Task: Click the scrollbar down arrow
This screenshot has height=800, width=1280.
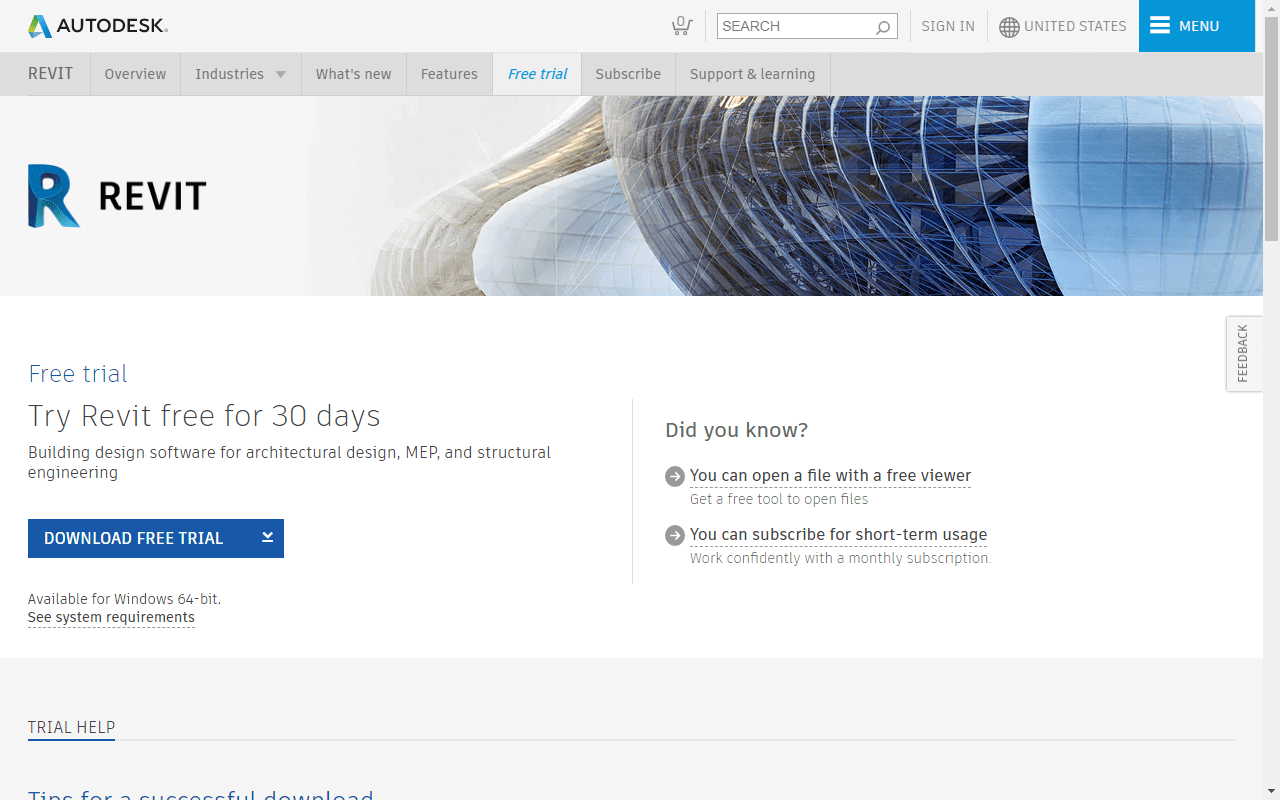Action: pyautogui.click(x=1271, y=791)
